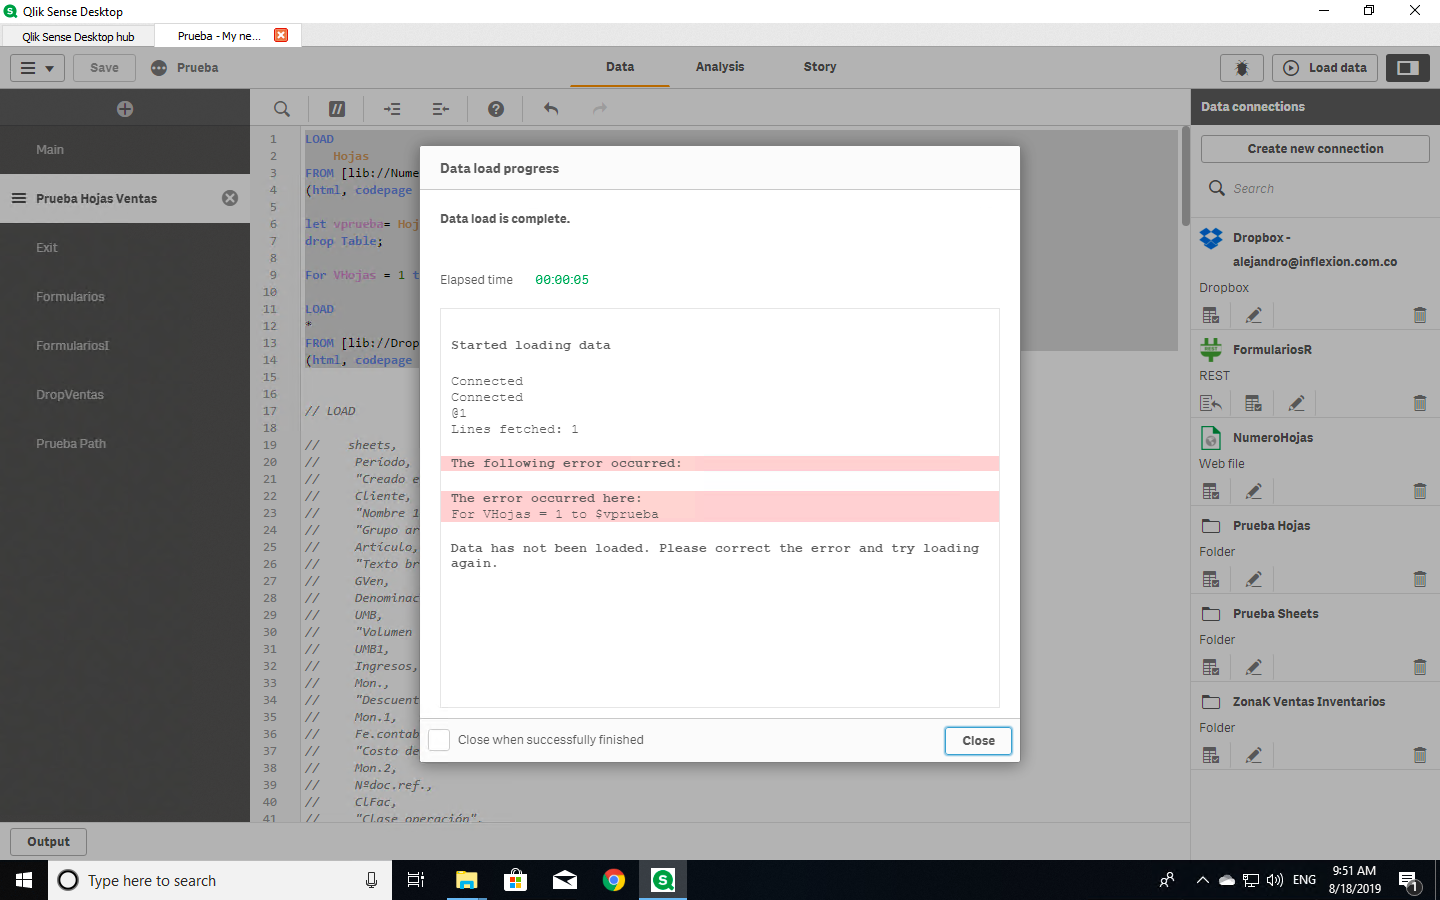Image resolution: width=1440 pixels, height=900 pixels.
Task: Delete the FormulariosR connection via trash icon
Action: (1419, 403)
